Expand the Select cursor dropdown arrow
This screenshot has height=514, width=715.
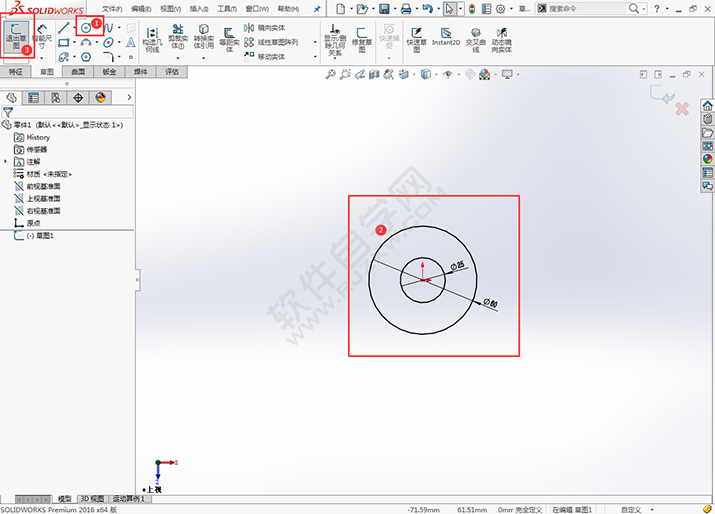point(461,9)
